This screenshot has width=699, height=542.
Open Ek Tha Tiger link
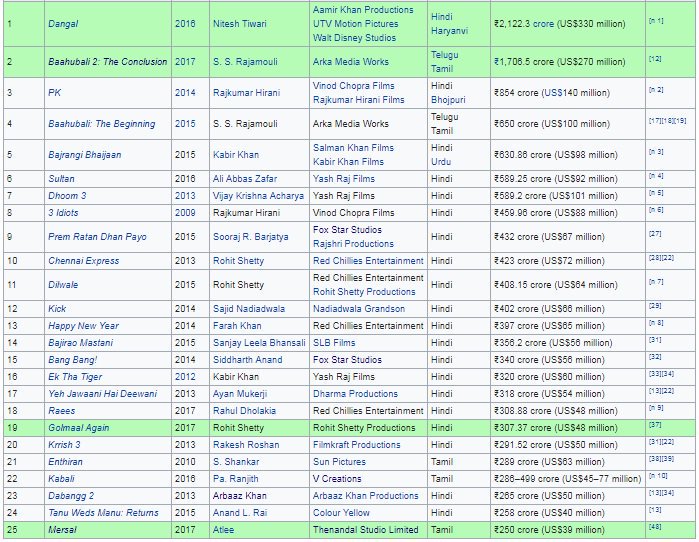[x=75, y=377]
